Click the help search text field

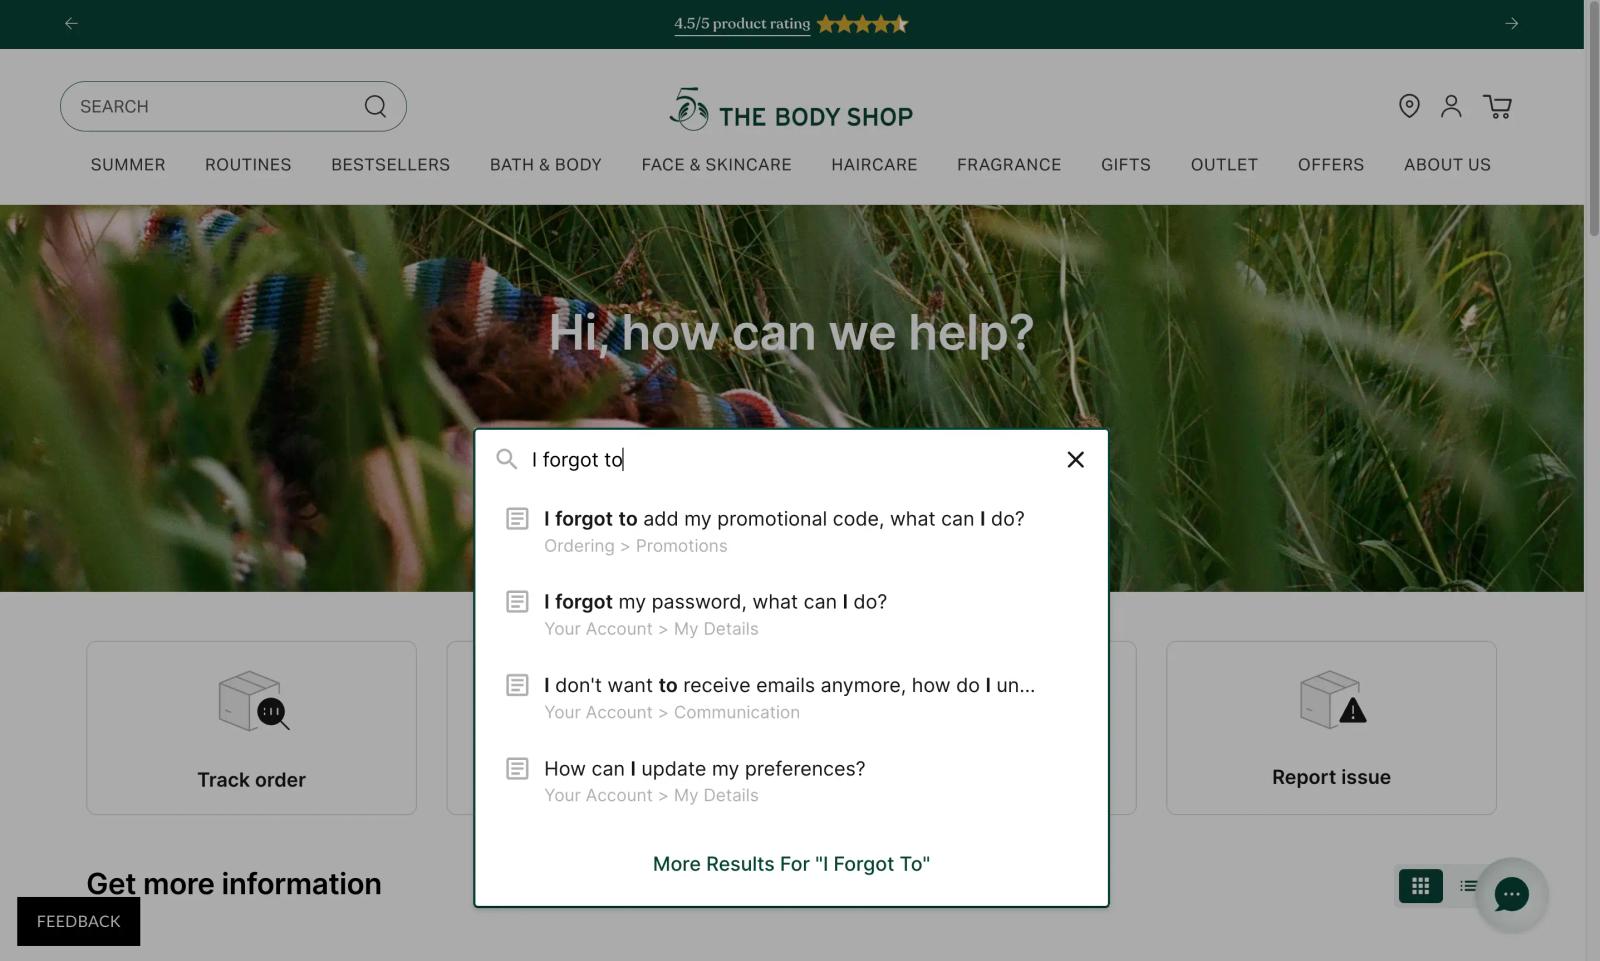[x=790, y=459]
